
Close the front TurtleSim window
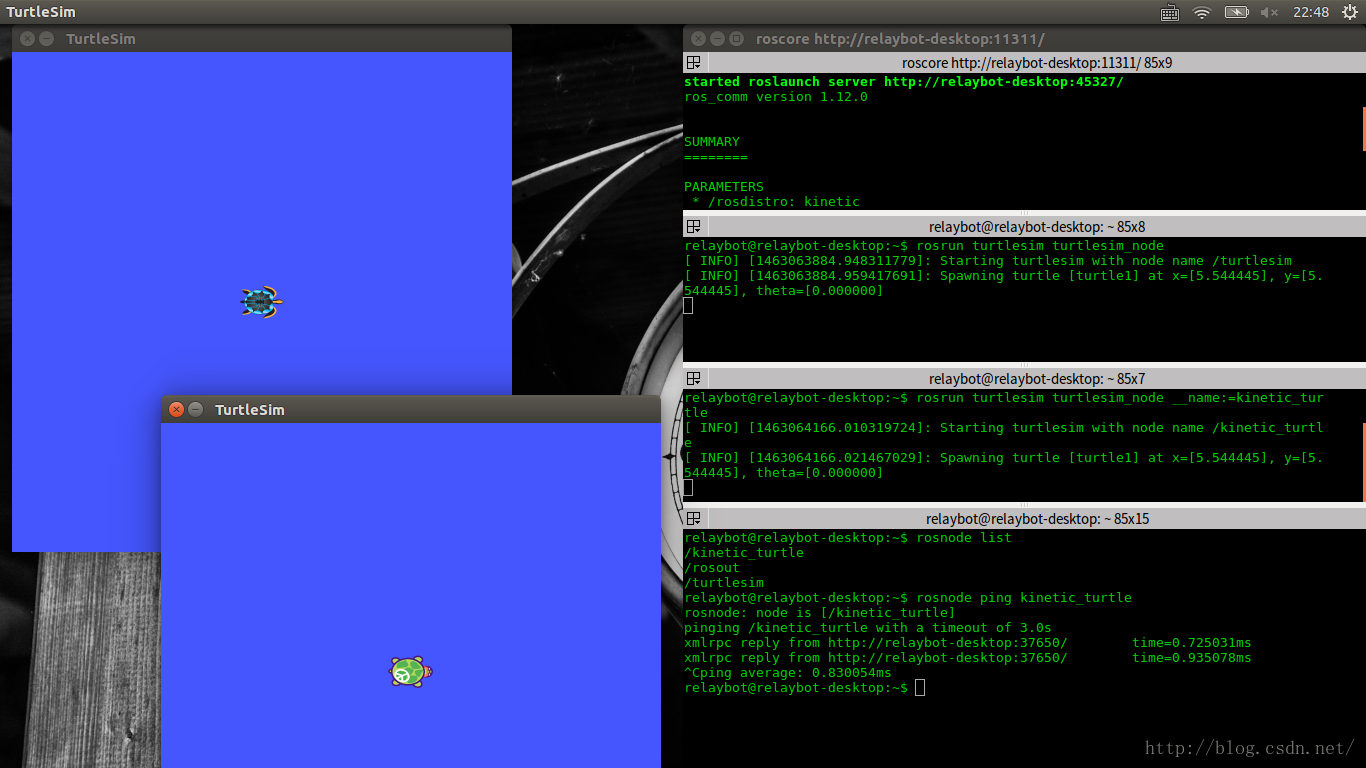coord(176,409)
